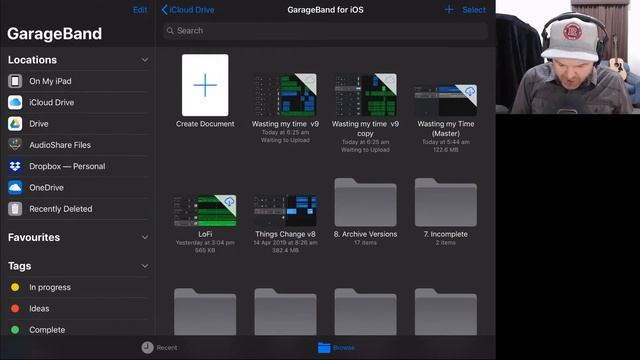Select the green Complete tag dot
Viewport: 640px width, 360px height.
click(15, 330)
